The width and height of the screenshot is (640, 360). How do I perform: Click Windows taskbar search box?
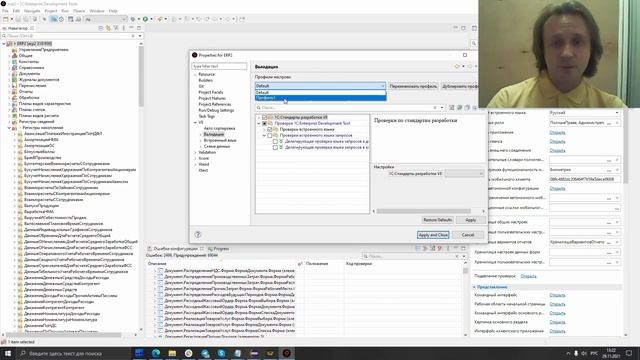point(73,353)
